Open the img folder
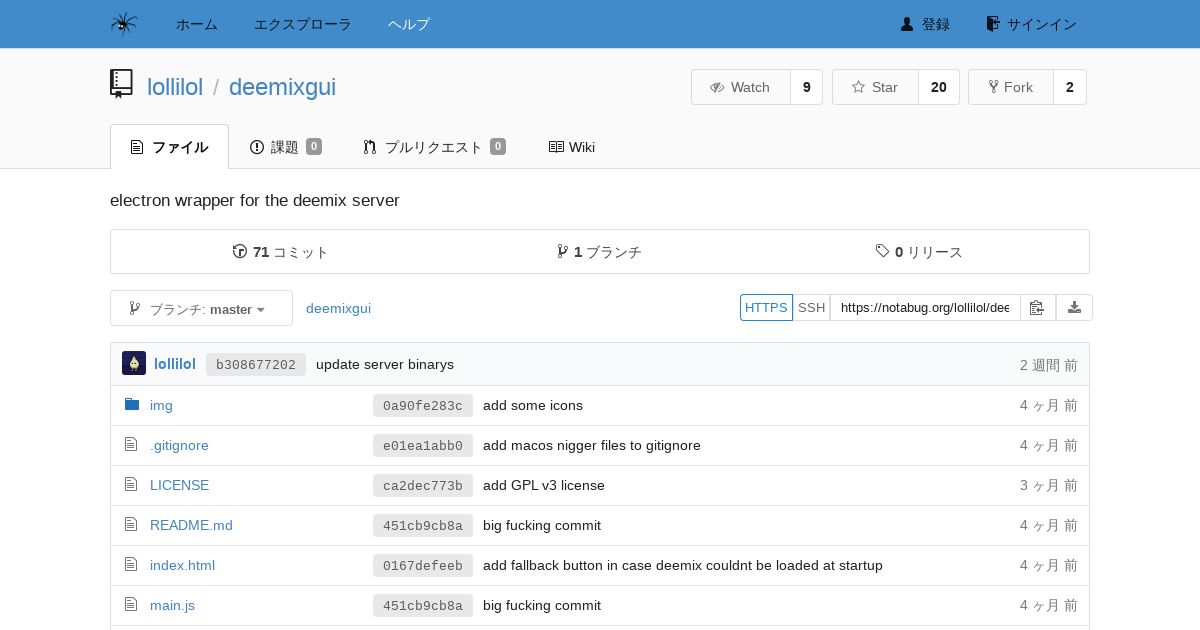Image resolution: width=1200 pixels, height=630 pixels. pos(161,405)
